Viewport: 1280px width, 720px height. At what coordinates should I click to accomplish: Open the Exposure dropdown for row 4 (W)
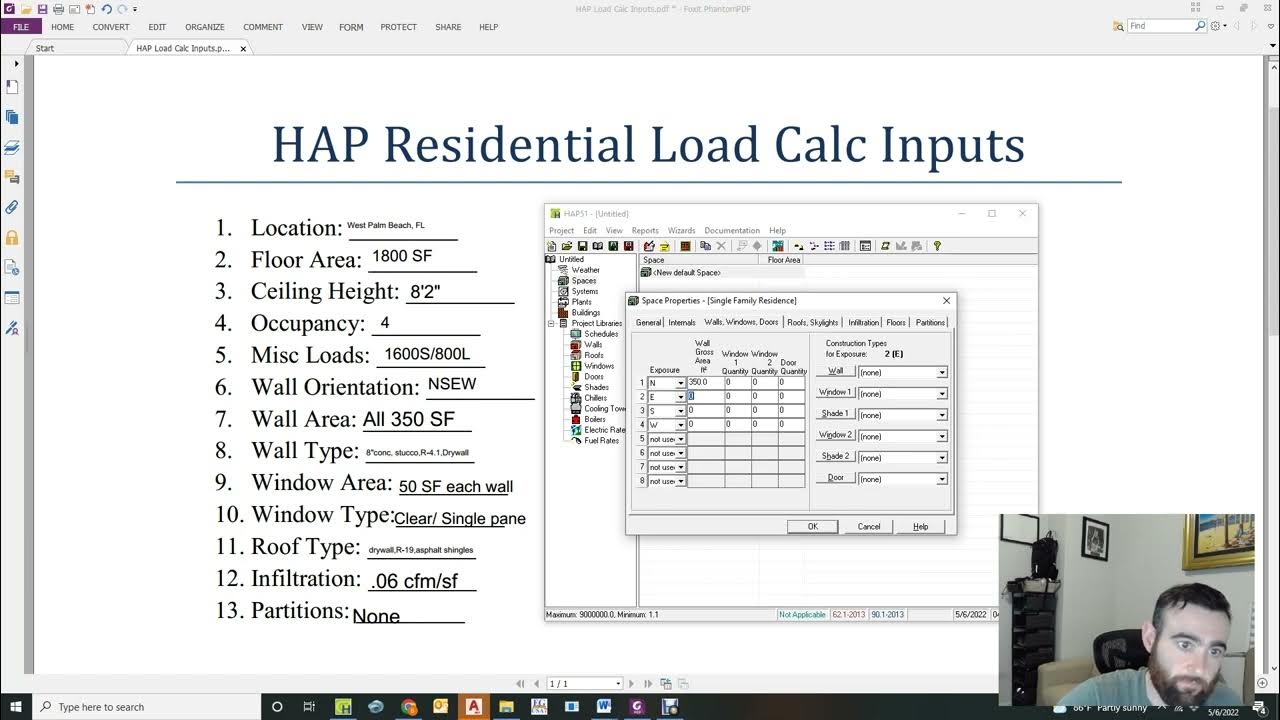681,425
